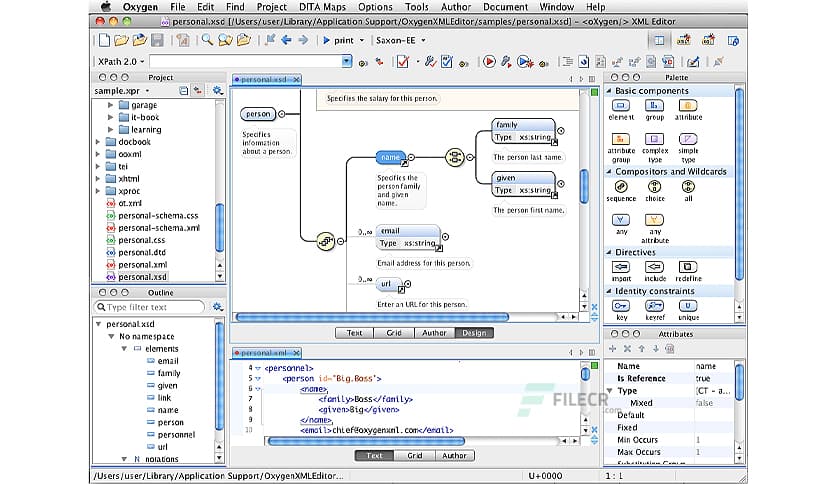The image size is (836, 484).
Task: Toggle expand circle beside email element
Action: [x=445, y=237]
